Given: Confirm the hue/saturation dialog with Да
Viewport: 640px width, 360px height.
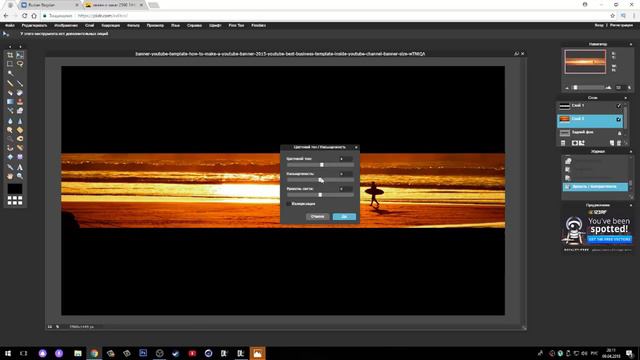Looking at the screenshot, I should pos(344,217).
